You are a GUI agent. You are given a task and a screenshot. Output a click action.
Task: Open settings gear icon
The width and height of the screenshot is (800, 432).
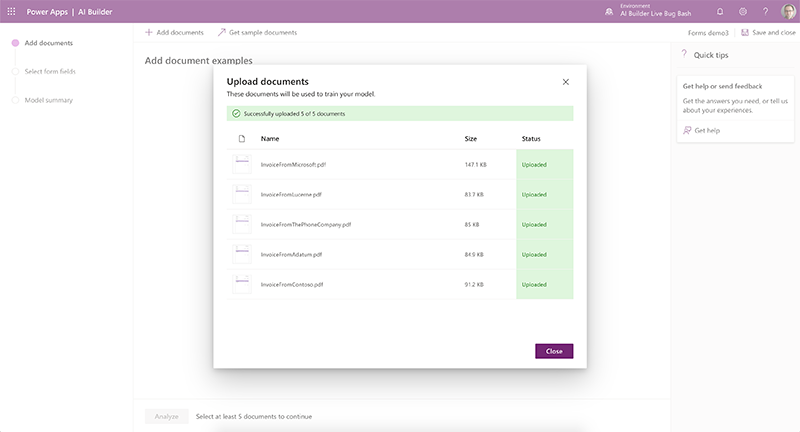(743, 11)
